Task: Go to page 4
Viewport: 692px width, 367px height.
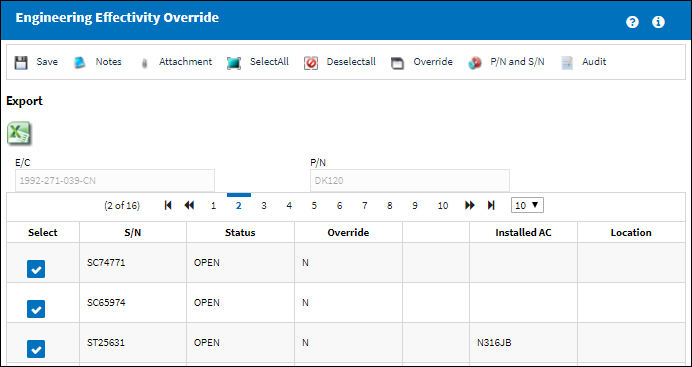Action: pos(289,206)
